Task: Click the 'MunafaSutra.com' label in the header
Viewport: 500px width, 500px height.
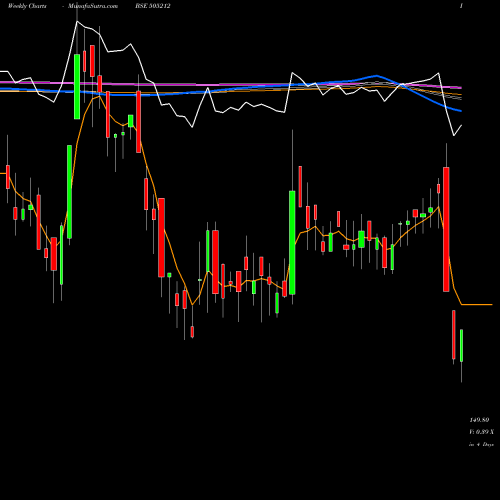Action: (93, 6)
